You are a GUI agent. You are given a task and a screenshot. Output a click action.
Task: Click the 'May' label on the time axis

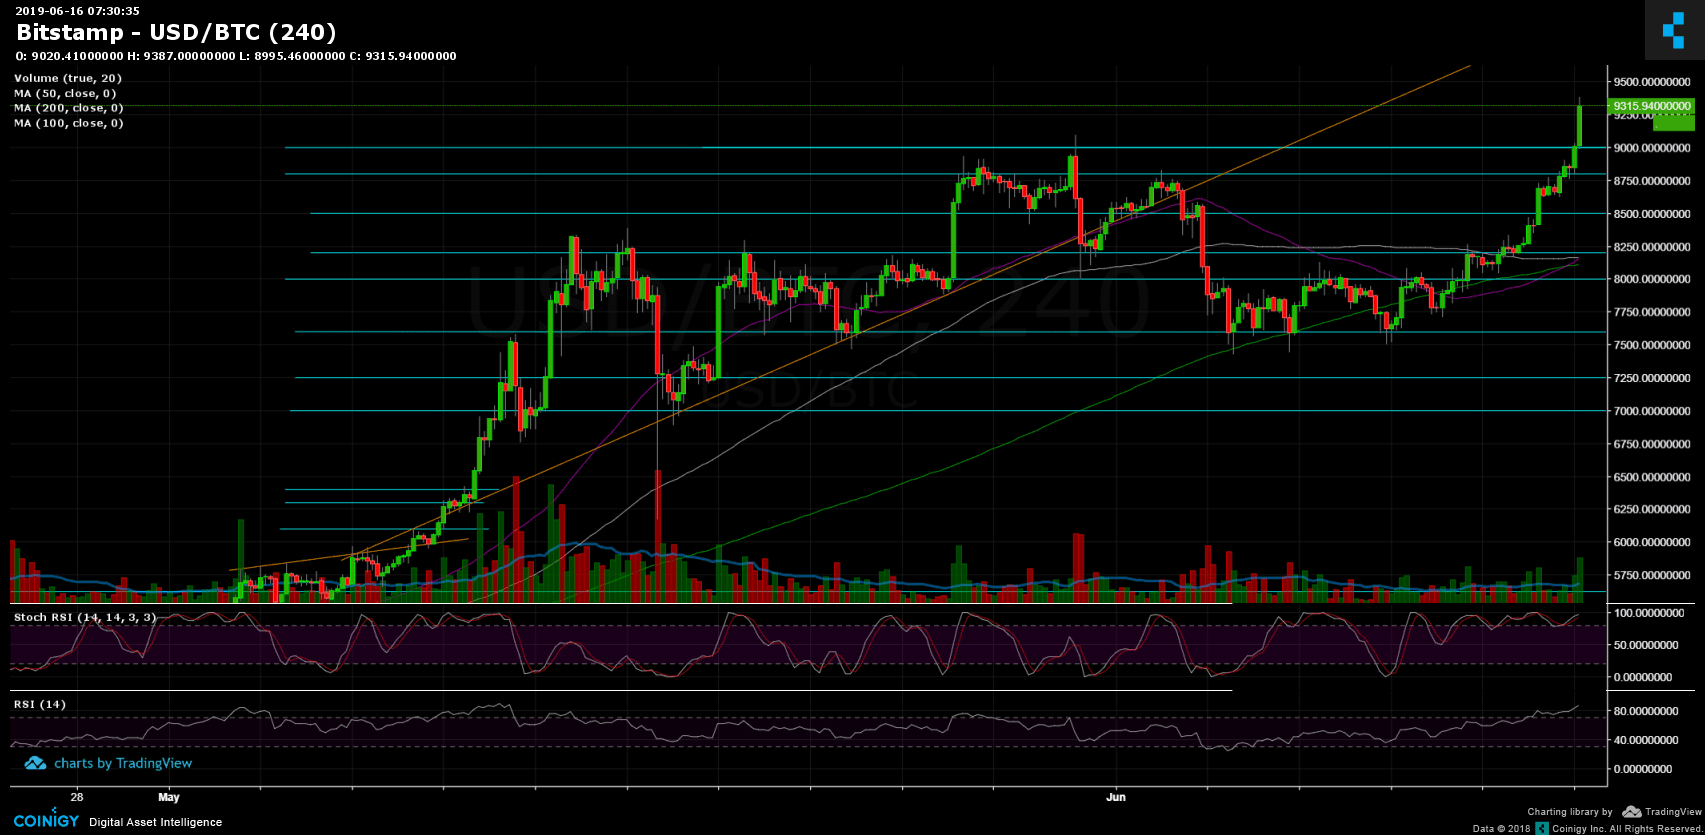click(x=169, y=797)
